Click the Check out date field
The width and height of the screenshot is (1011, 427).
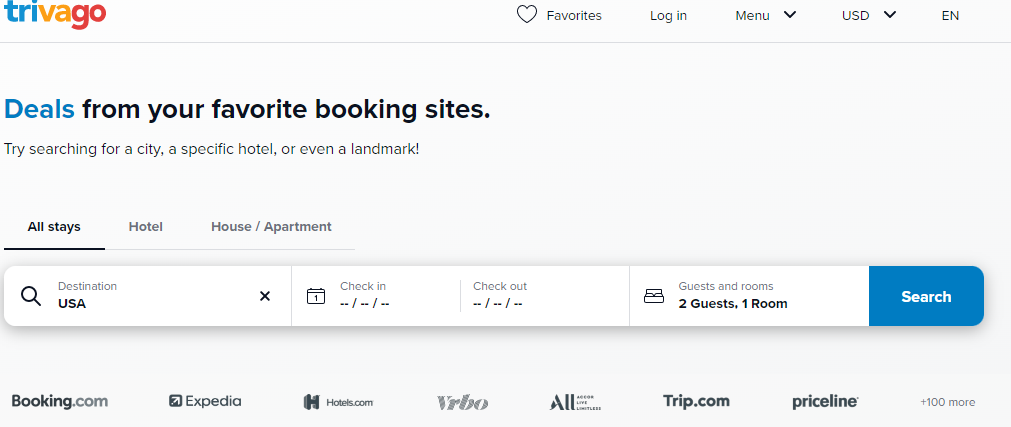point(540,296)
